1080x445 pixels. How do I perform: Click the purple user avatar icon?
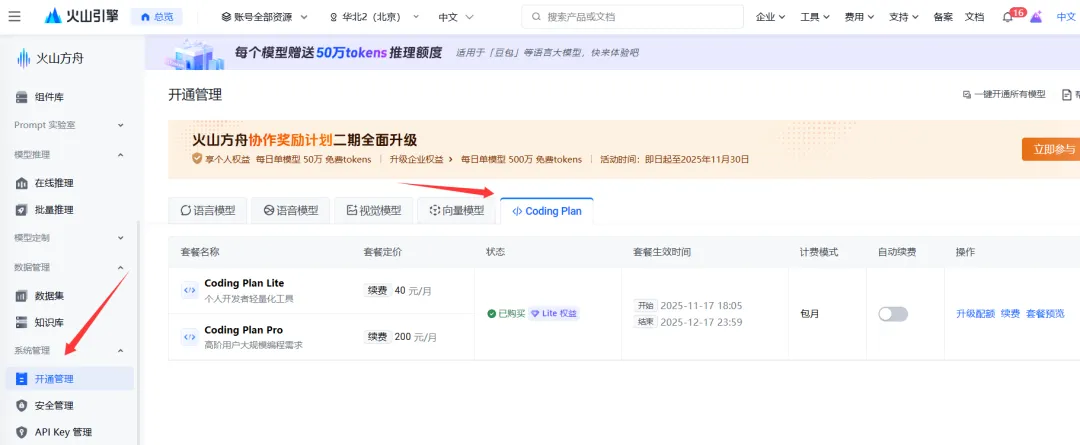(x=1035, y=17)
